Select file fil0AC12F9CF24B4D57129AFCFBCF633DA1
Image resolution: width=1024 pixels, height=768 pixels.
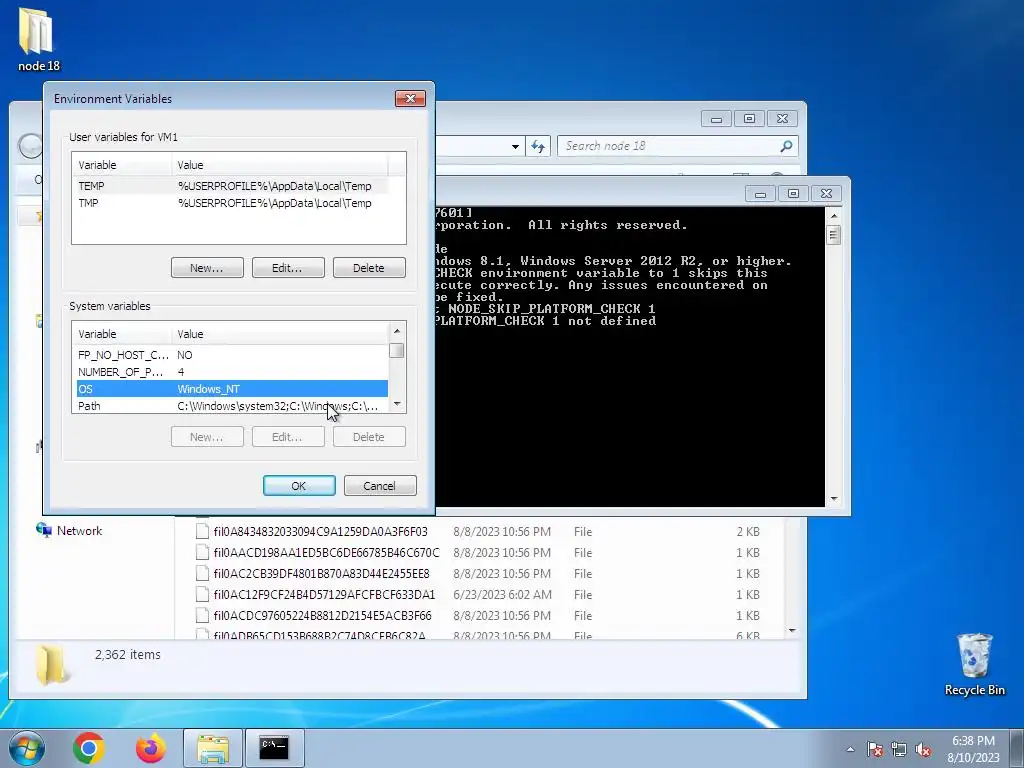click(x=324, y=594)
